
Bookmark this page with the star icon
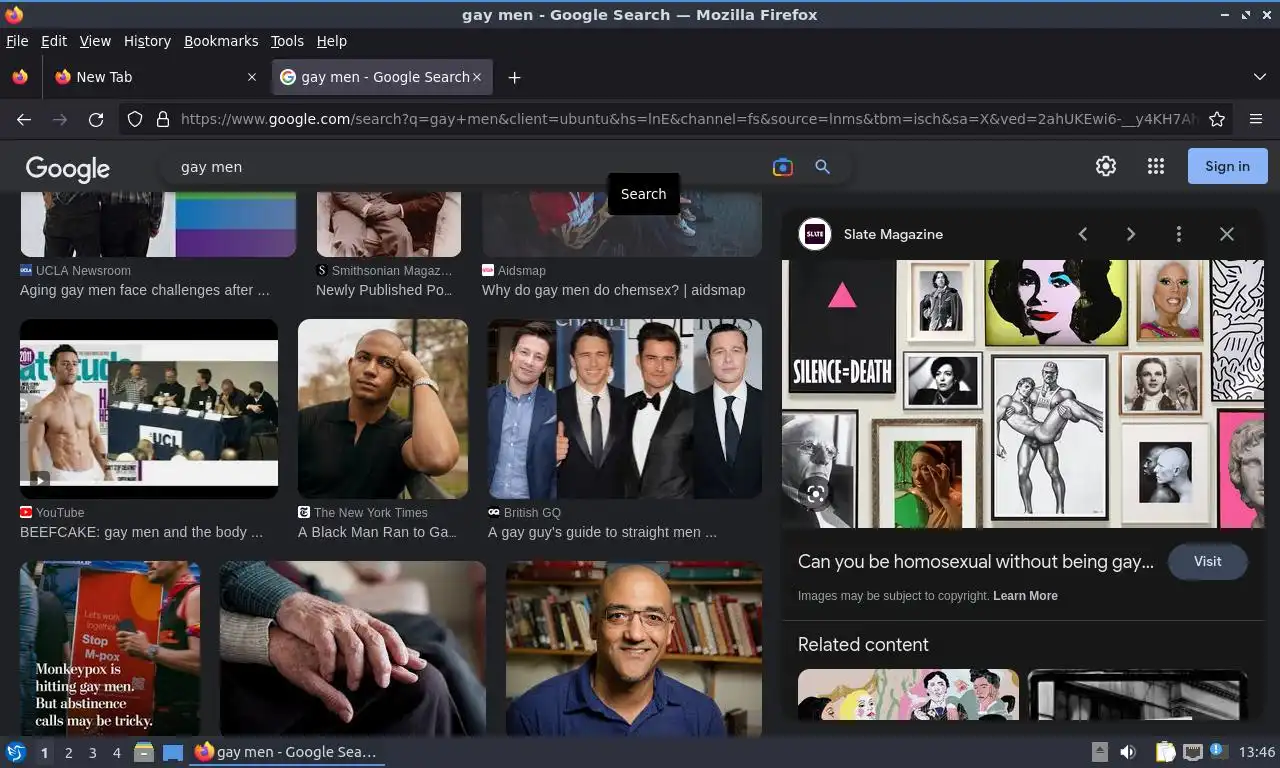pos(1217,119)
